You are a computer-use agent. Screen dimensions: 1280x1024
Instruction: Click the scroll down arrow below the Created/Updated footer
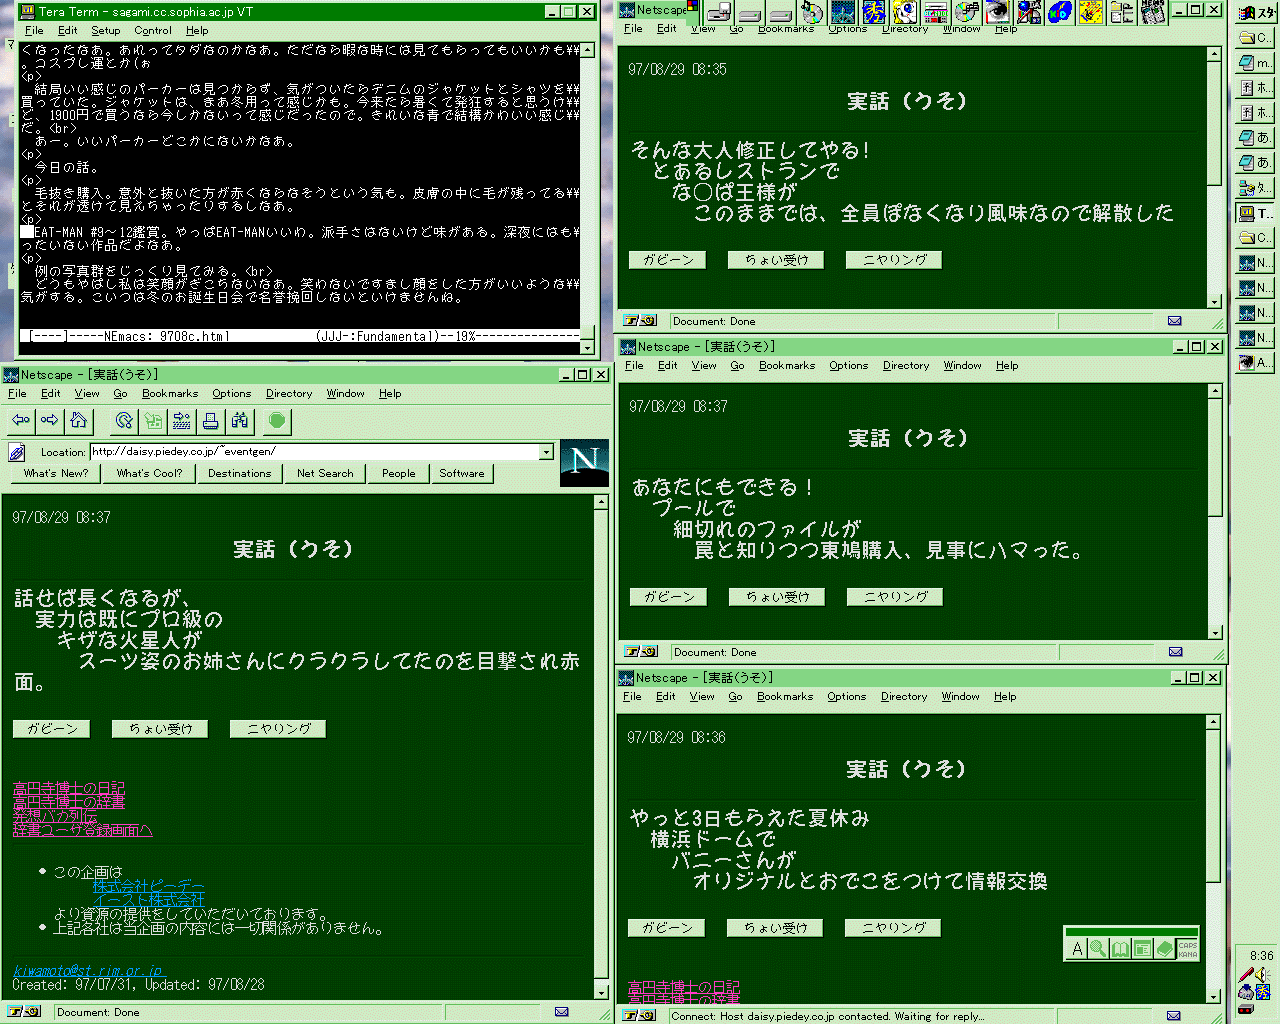coord(601,993)
